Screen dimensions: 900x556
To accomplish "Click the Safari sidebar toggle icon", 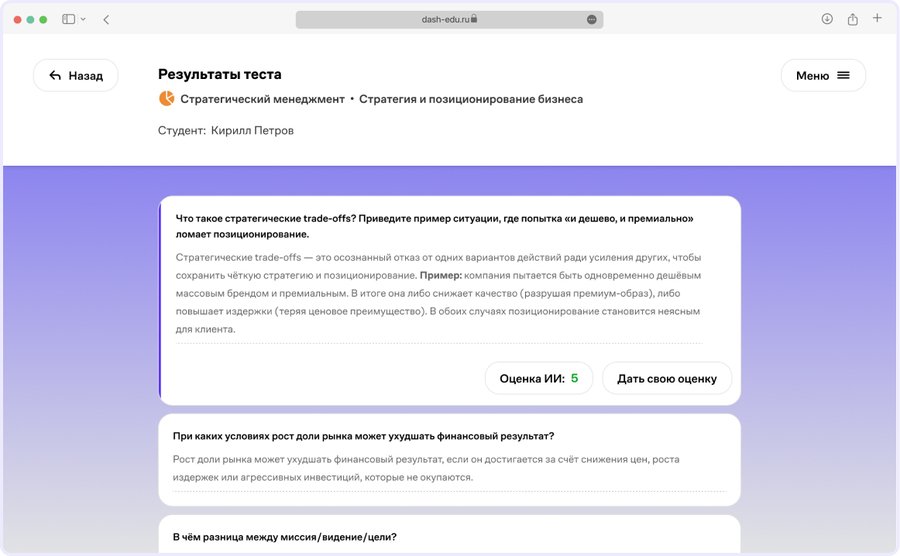I will click(69, 19).
